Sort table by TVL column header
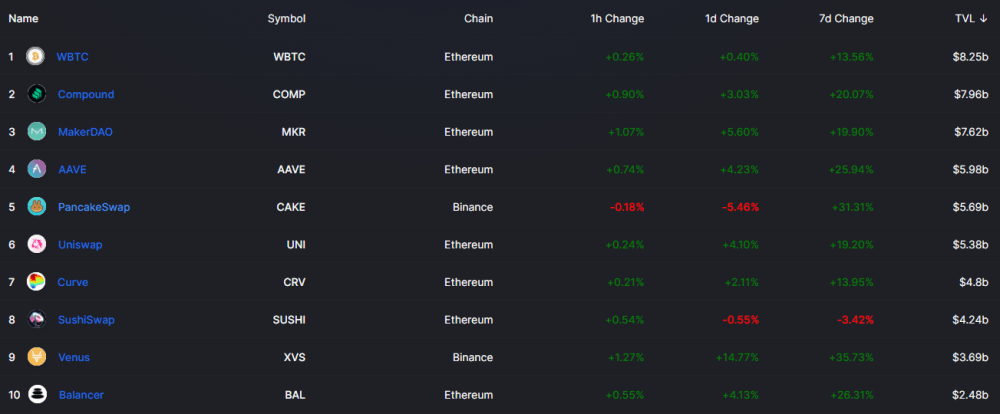Viewport: 1000px width, 414px height. pos(971,18)
